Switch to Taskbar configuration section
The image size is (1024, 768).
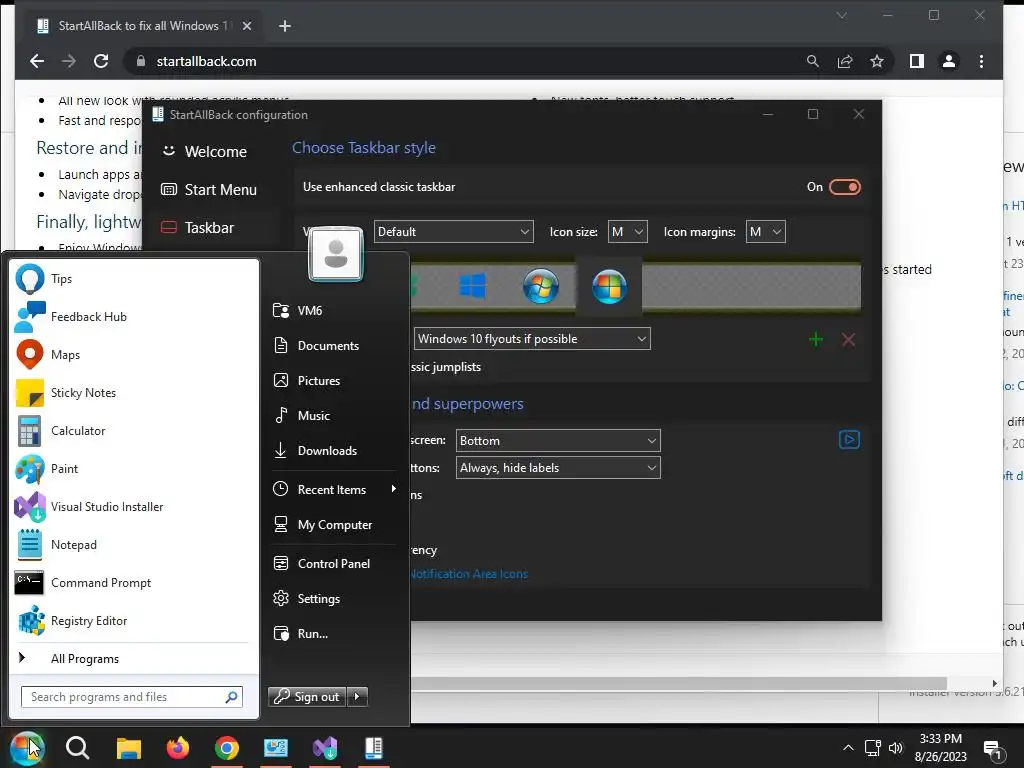click(x=197, y=227)
